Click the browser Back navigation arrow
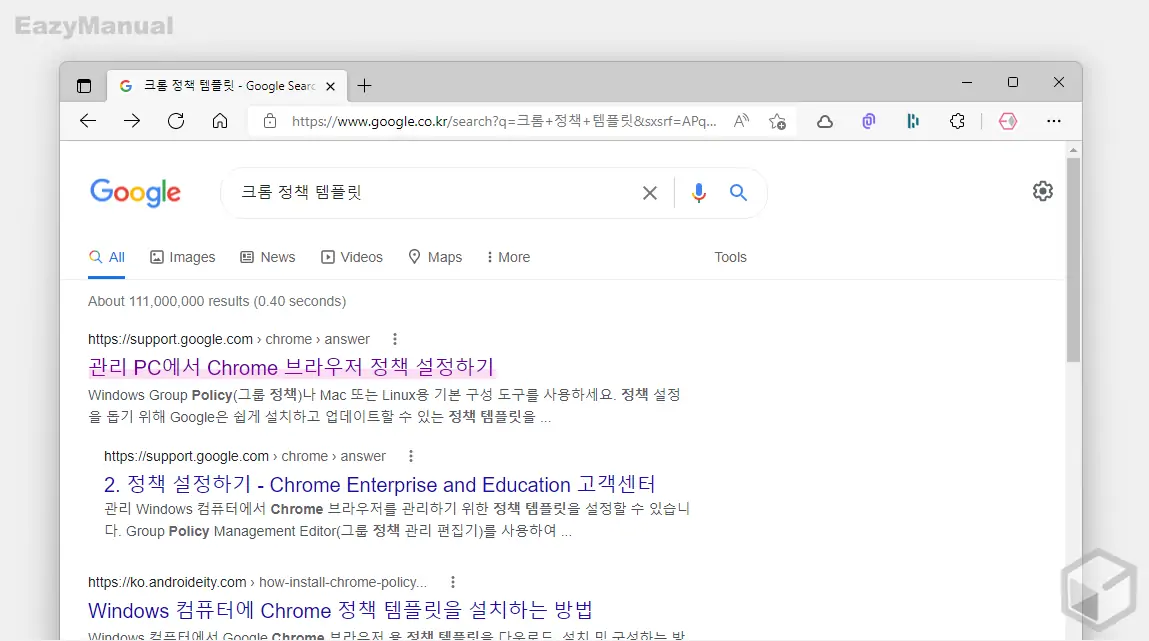Viewport: 1149px width, 641px height. click(x=88, y=121)
